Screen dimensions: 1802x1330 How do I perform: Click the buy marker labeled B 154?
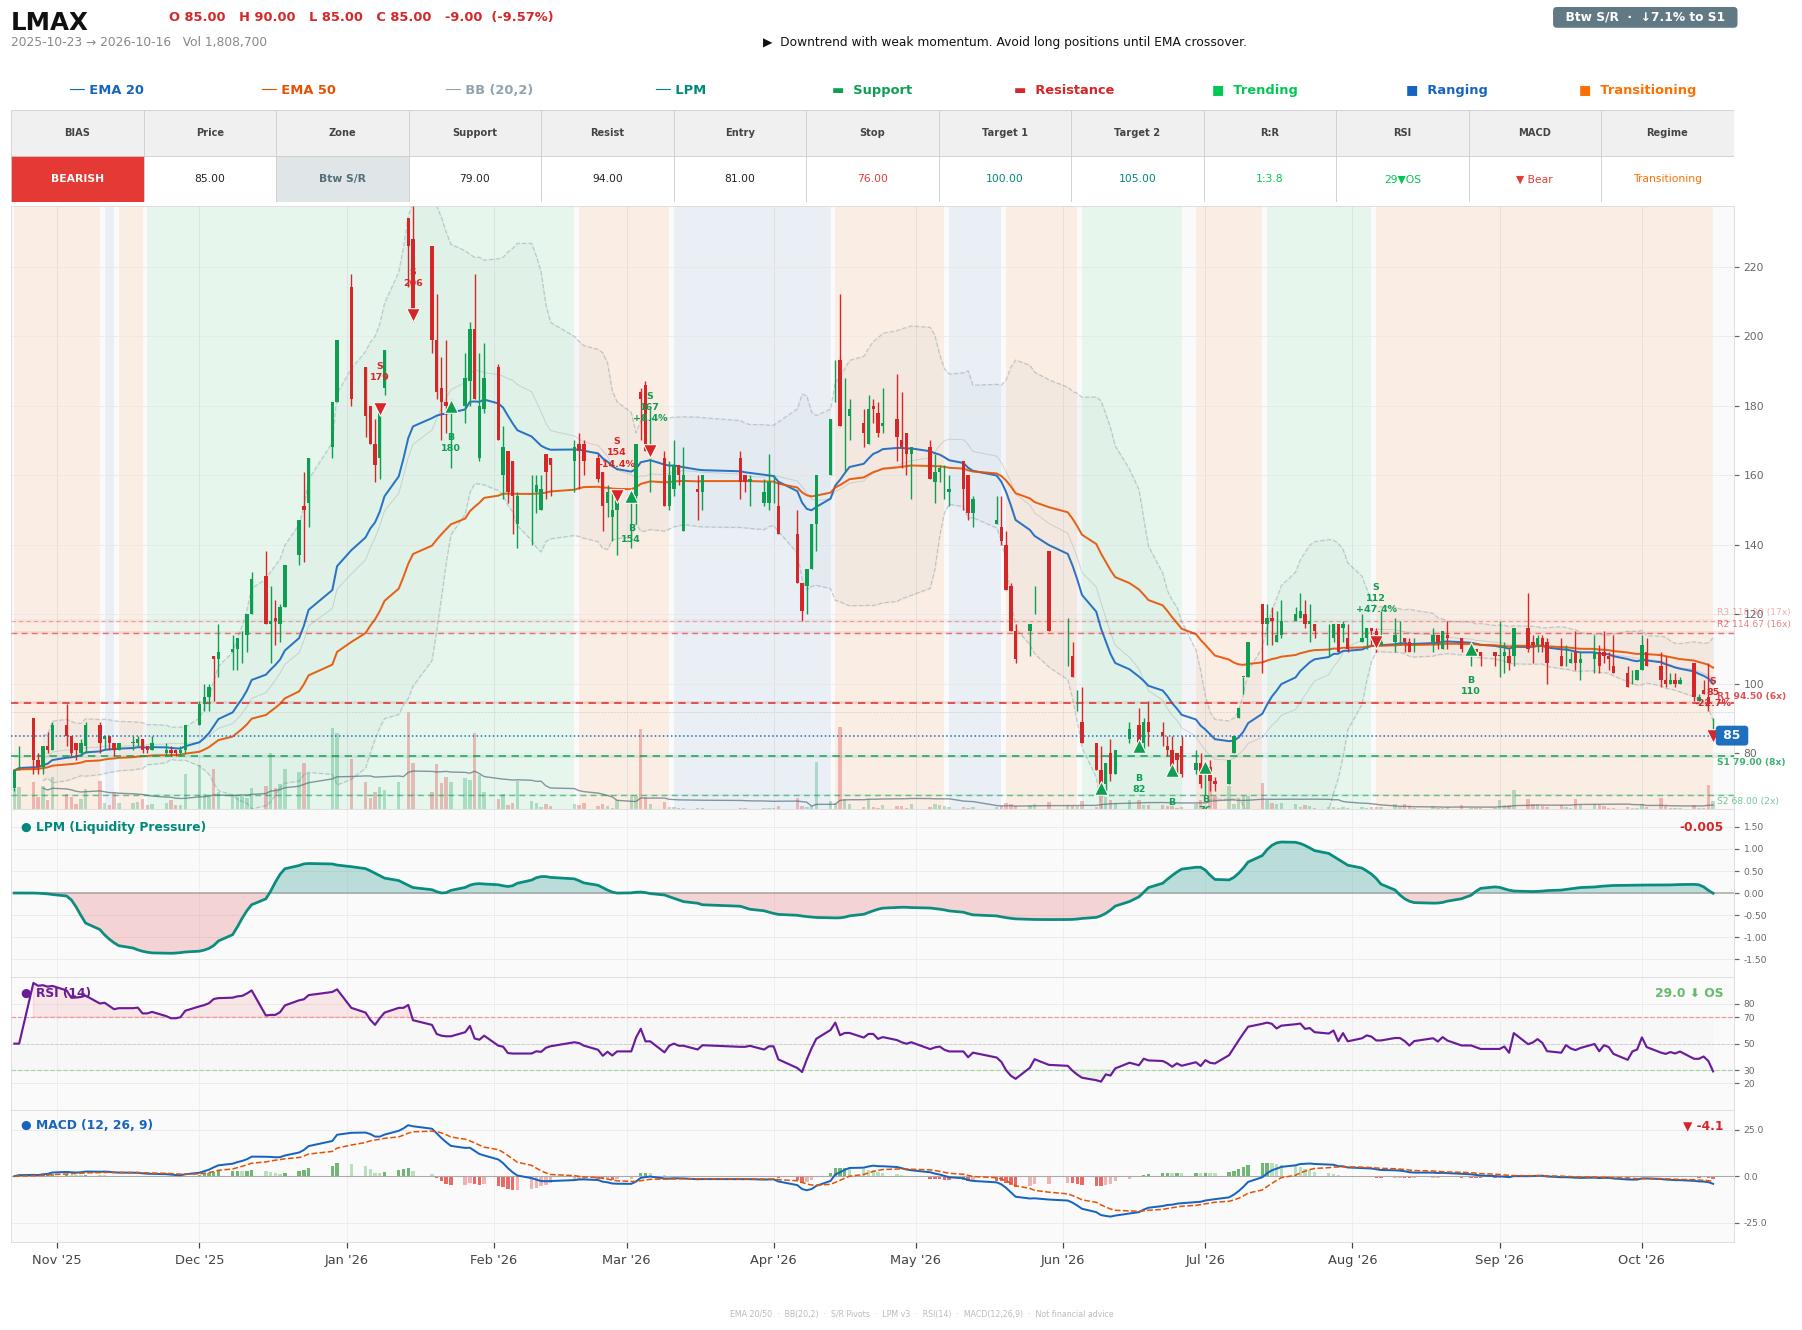pos(631,497)
